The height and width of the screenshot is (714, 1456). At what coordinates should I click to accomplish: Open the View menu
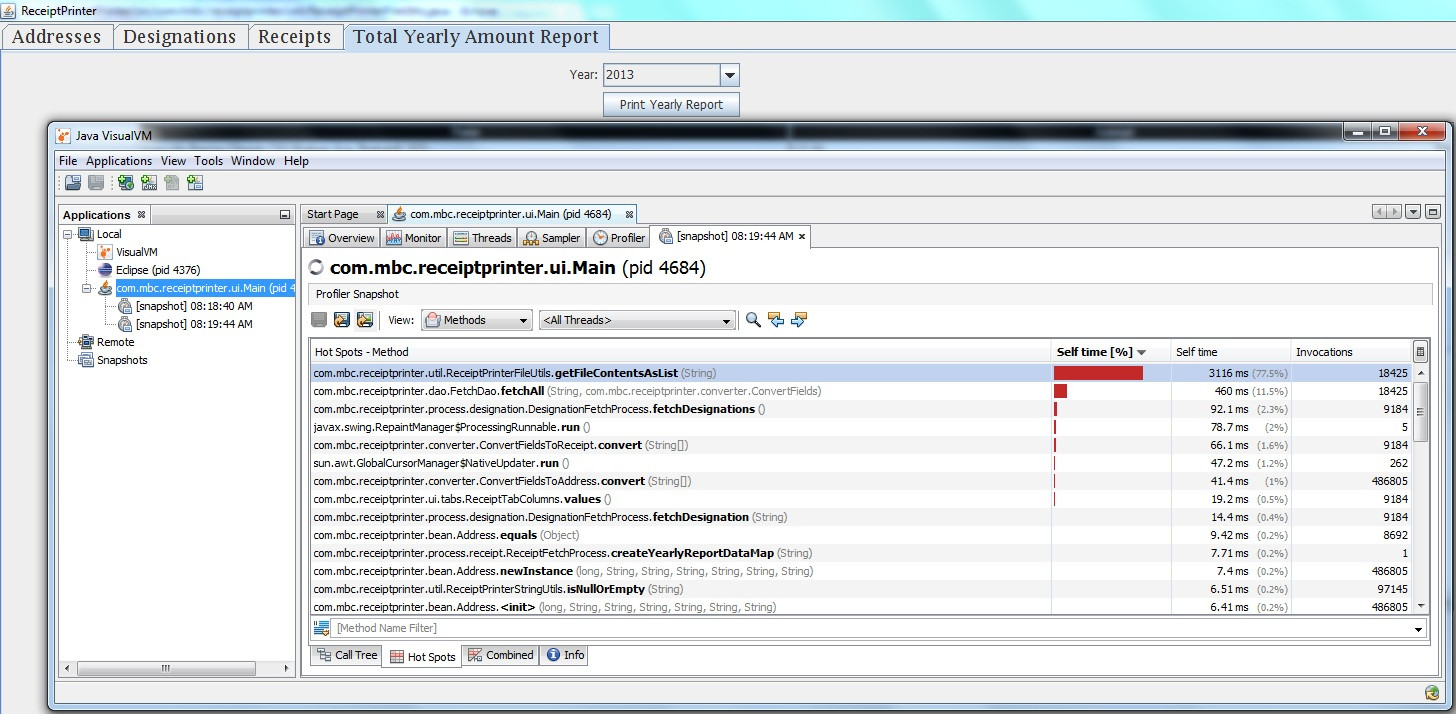coord(173,161)
